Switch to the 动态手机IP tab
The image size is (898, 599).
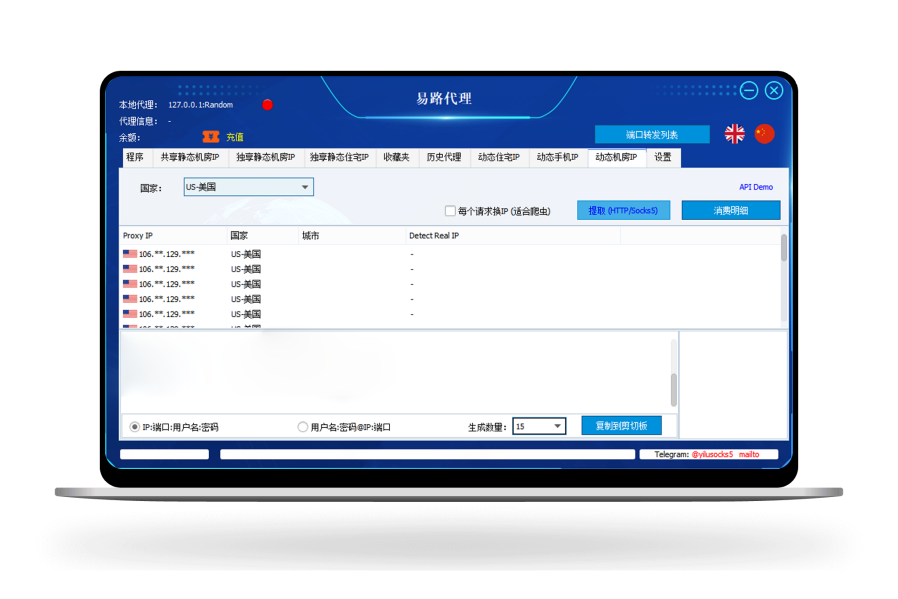click(x=558, y=157)
